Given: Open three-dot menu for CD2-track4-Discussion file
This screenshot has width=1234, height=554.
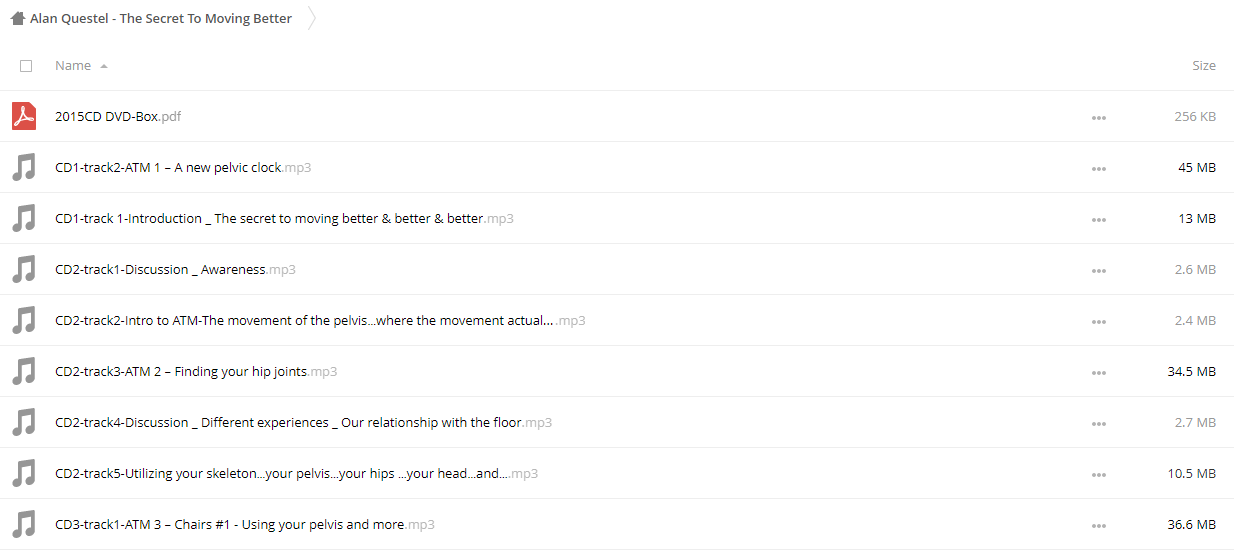Looking at the screenshot, I should (x=1099, y=424).
